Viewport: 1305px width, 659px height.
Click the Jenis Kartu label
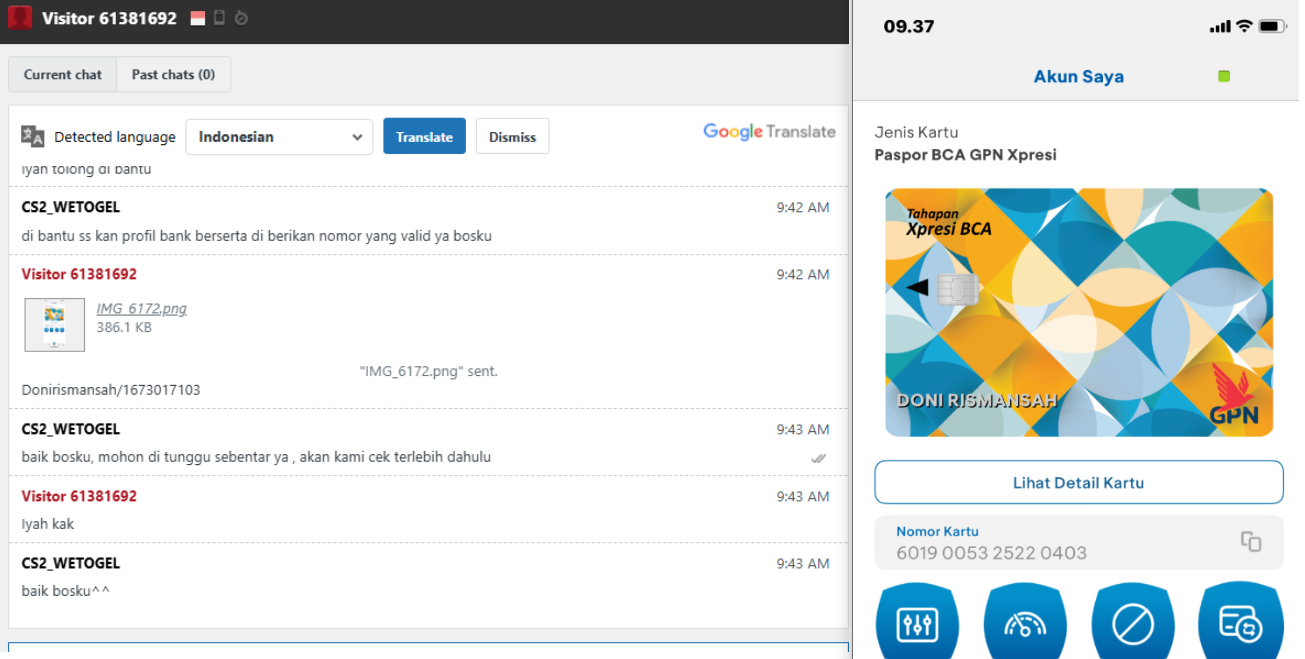(916, 132)
